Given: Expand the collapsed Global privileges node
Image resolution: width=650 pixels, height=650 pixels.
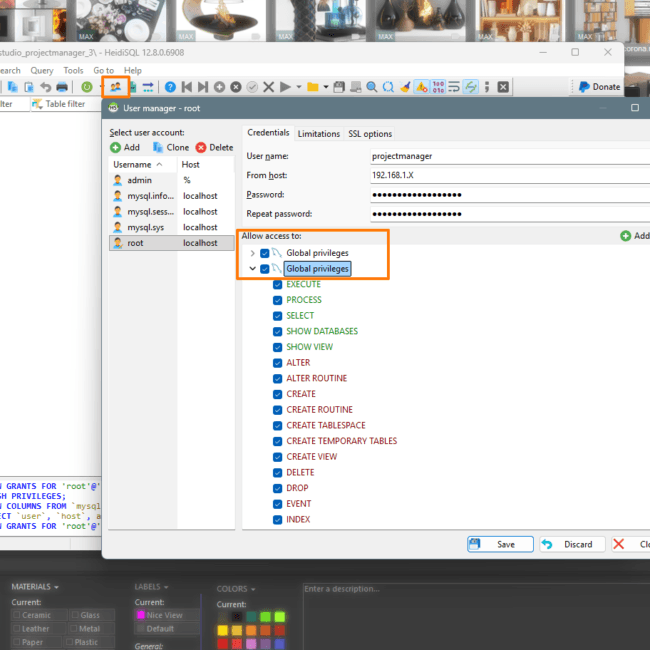Looking at the screenshot, I should (252, 253).
